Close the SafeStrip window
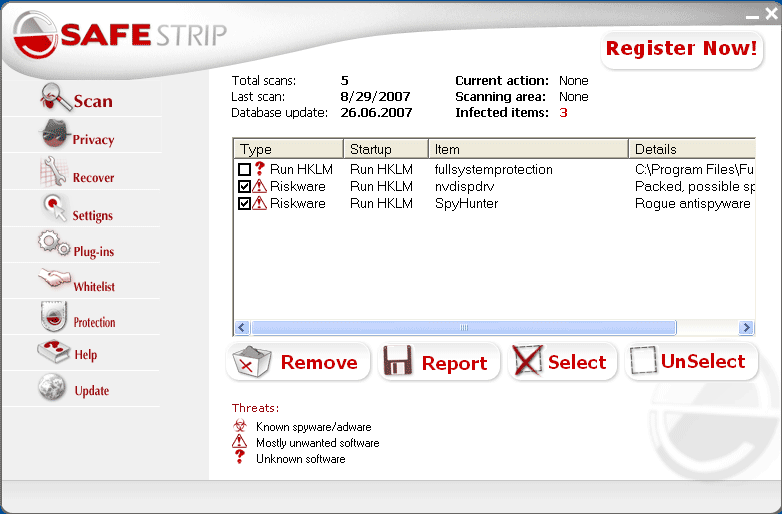 (772, 13)
